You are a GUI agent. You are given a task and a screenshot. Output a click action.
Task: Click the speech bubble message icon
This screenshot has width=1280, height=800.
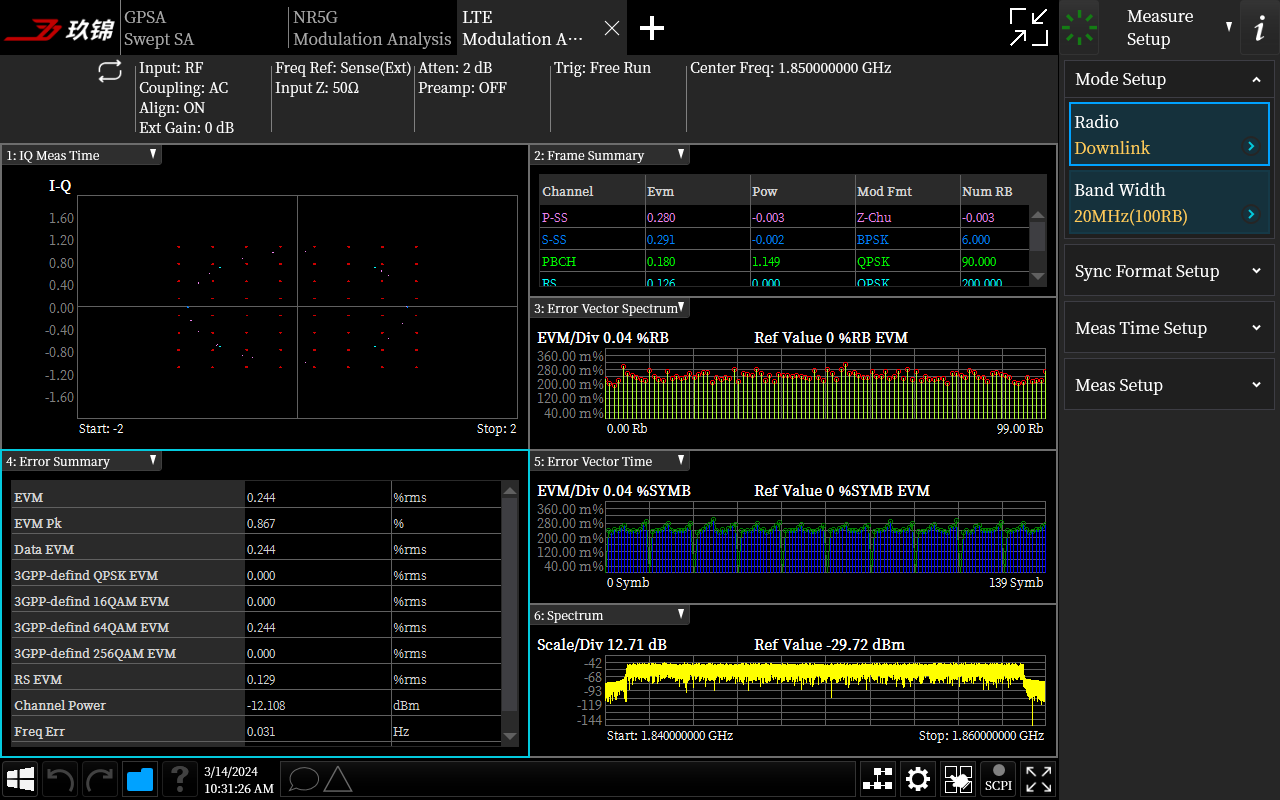coord(303,779)
